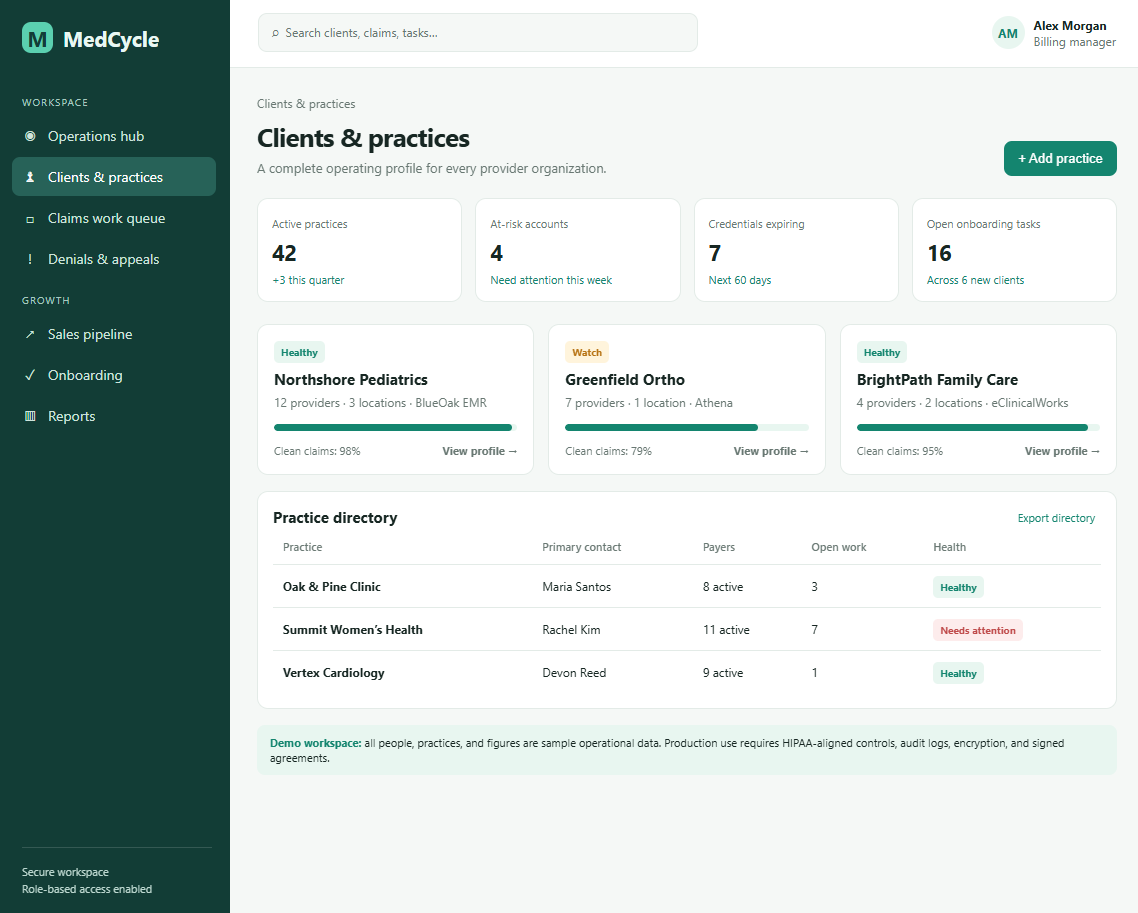Click the Clients & practices person icon
This screenshot has width=1138, height=913.
30,177
